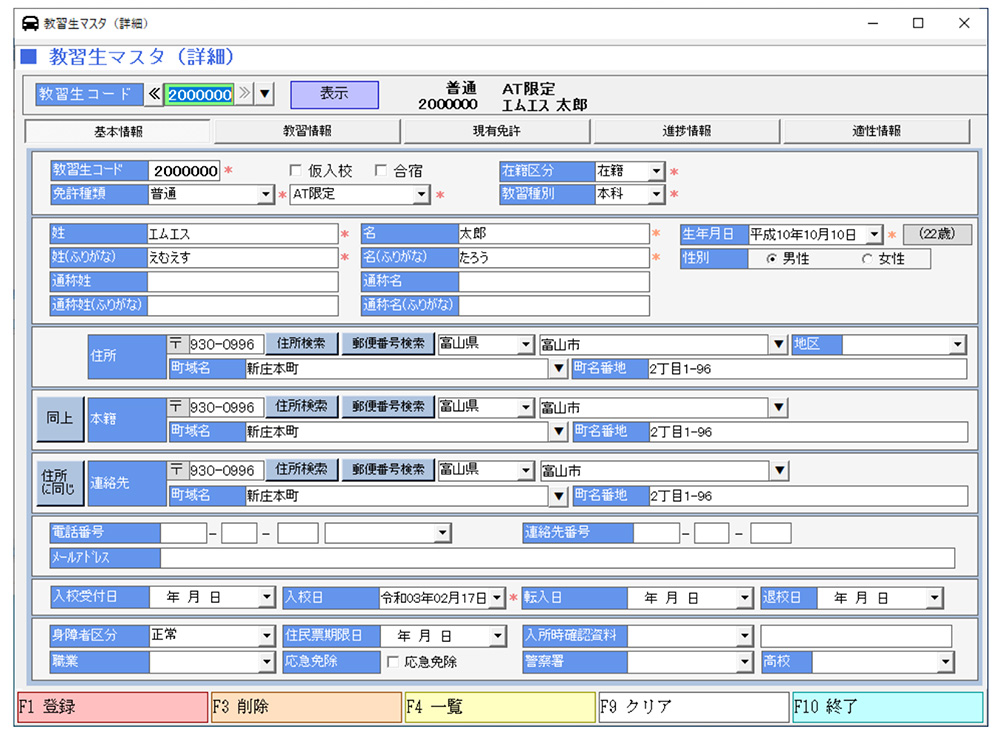
Task: Click the 姓(ふりがな) field
Action: [242, 258]
